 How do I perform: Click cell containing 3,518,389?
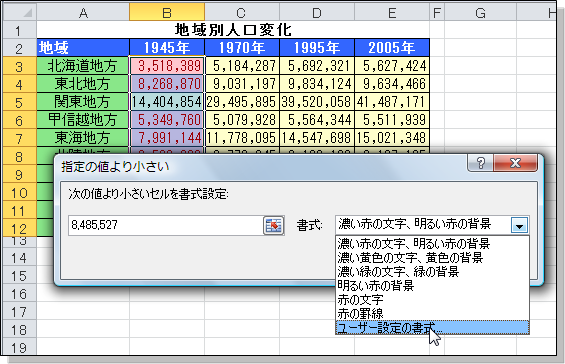point(167,66)
